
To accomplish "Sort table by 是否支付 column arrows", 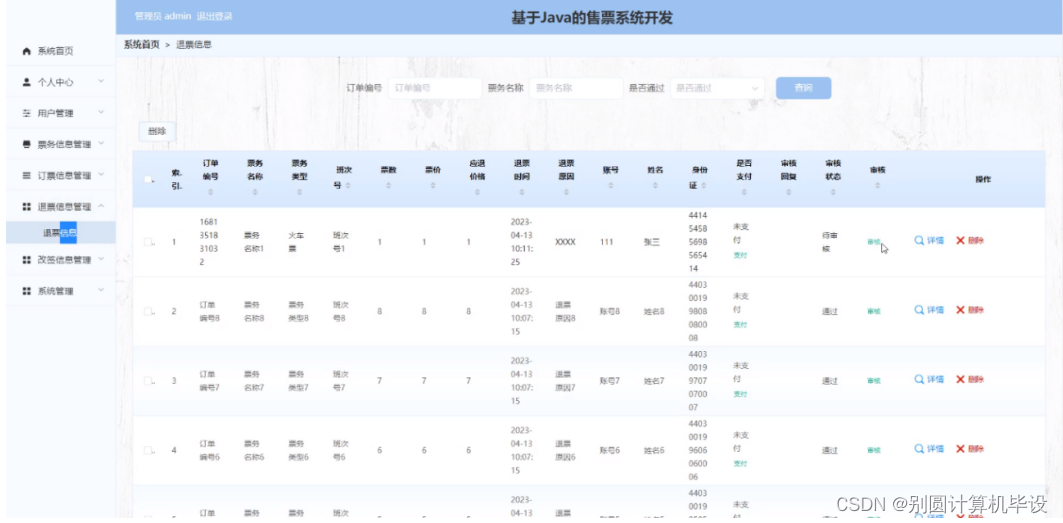I will pos(744,193).
